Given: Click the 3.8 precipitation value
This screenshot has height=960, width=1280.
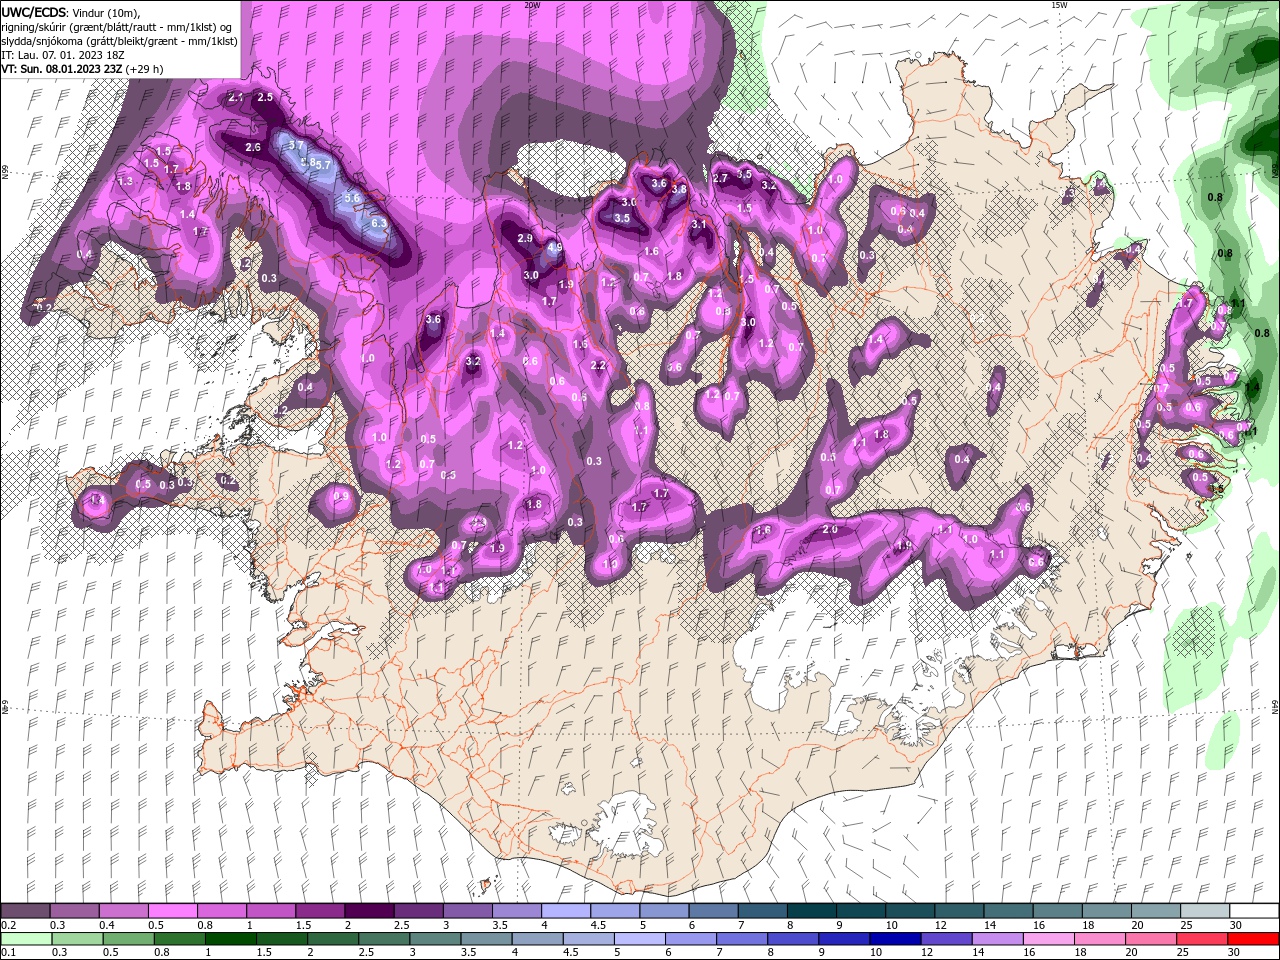Looking at the screenshot, I should (x=679, y=189).
